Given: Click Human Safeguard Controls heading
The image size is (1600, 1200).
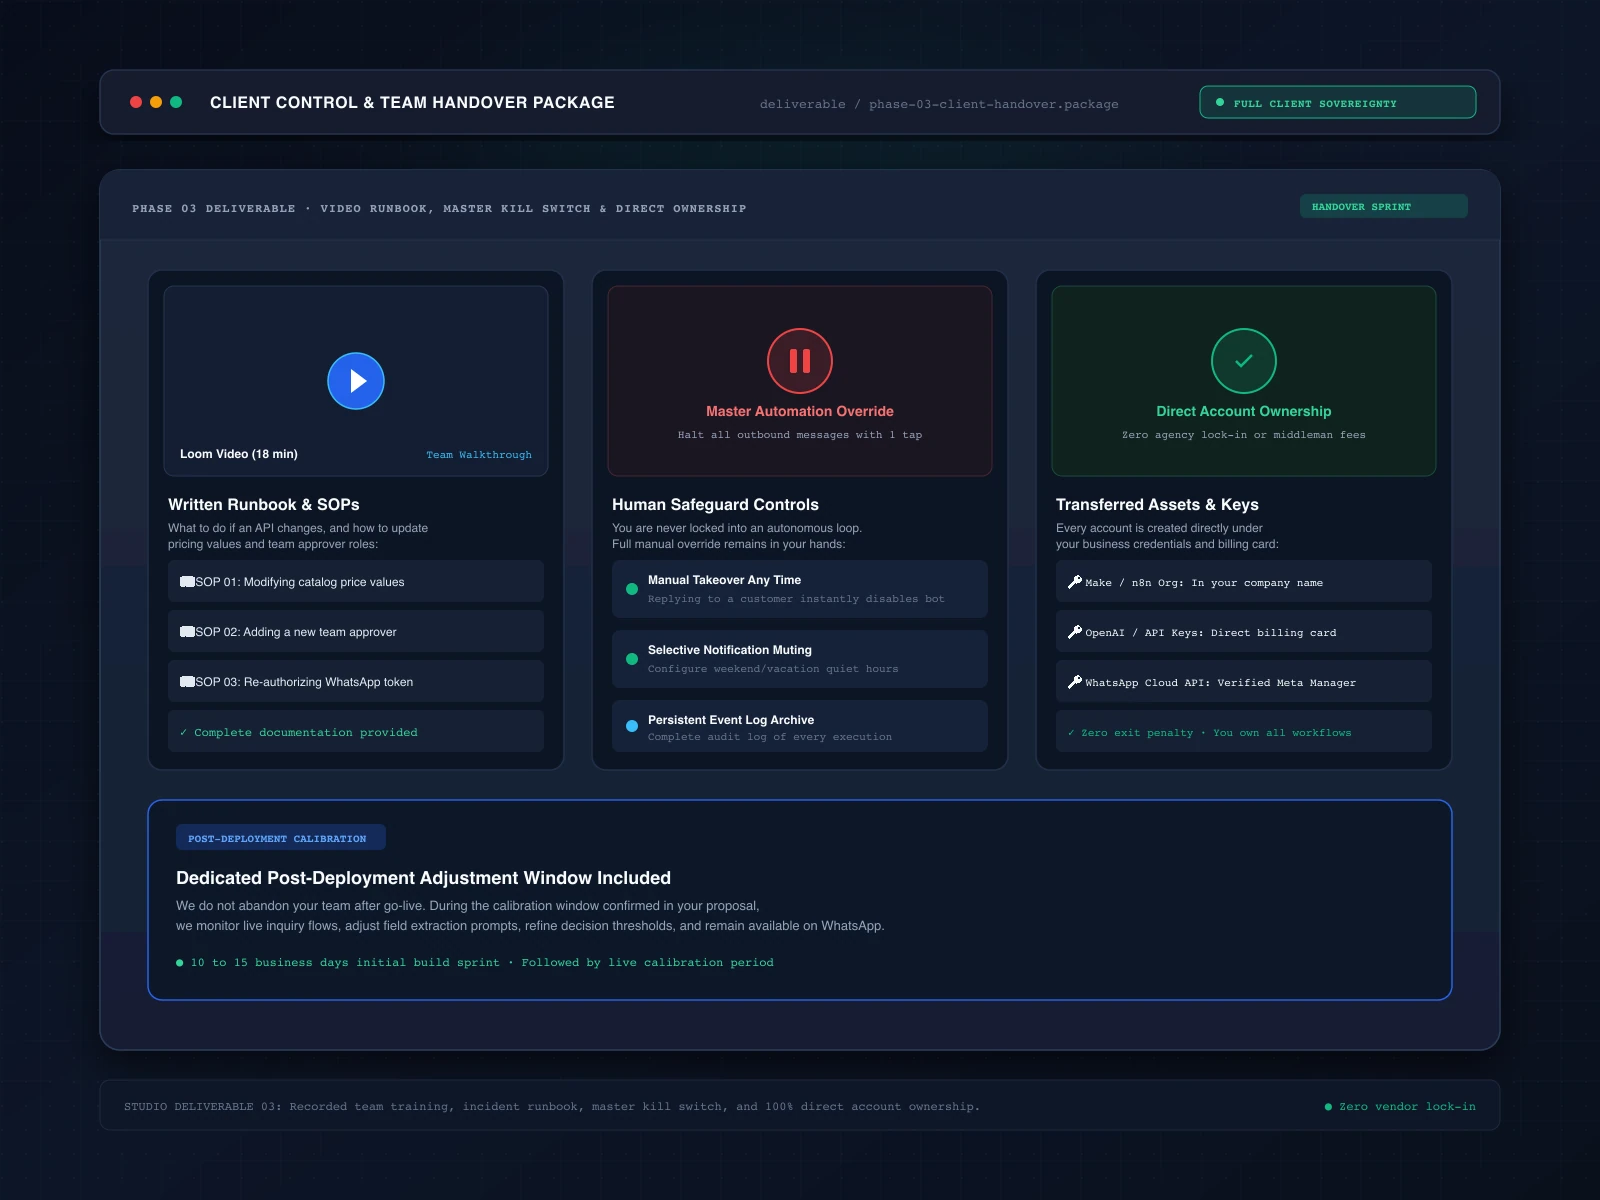Looking at the screenshot, I should pyautogui.click(x=715, y=505).
